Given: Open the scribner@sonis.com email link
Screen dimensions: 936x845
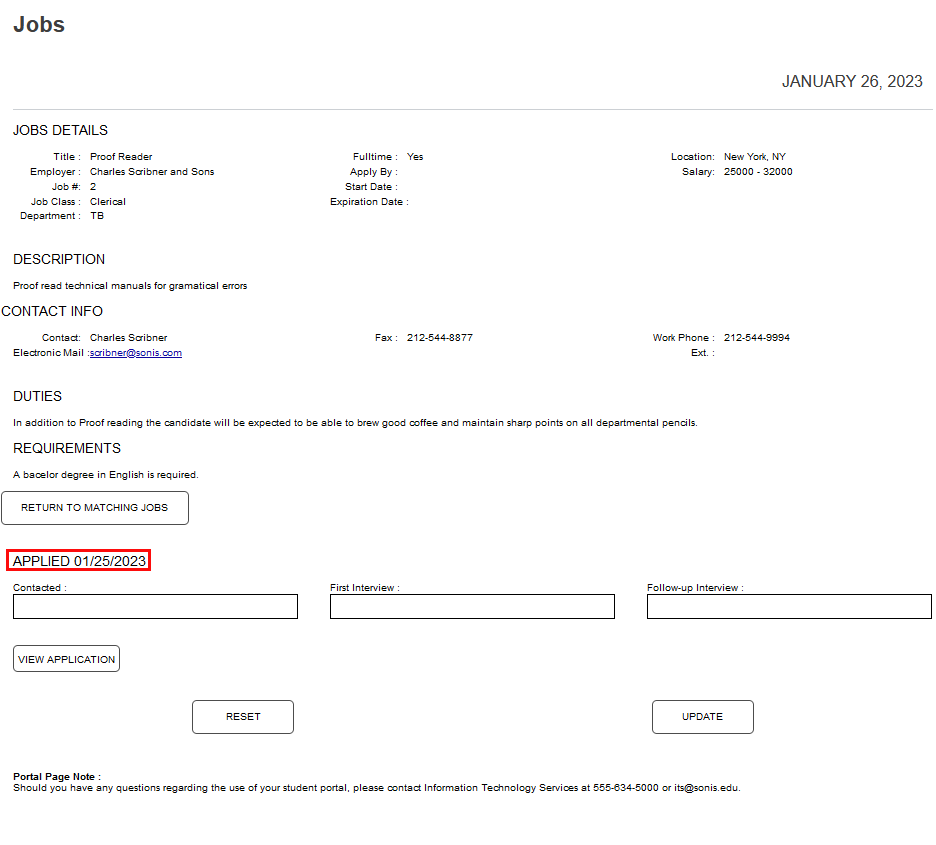Looking at the screenshot, I should 136,352.
